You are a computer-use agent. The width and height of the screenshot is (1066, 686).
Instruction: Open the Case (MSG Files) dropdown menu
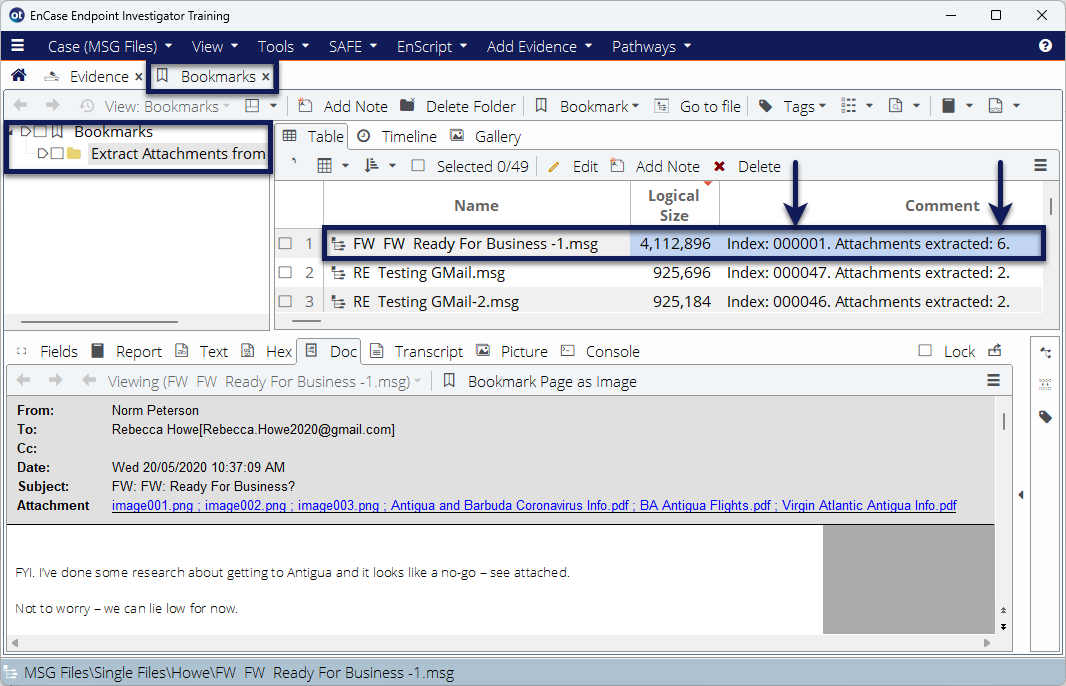coord(109,46)
